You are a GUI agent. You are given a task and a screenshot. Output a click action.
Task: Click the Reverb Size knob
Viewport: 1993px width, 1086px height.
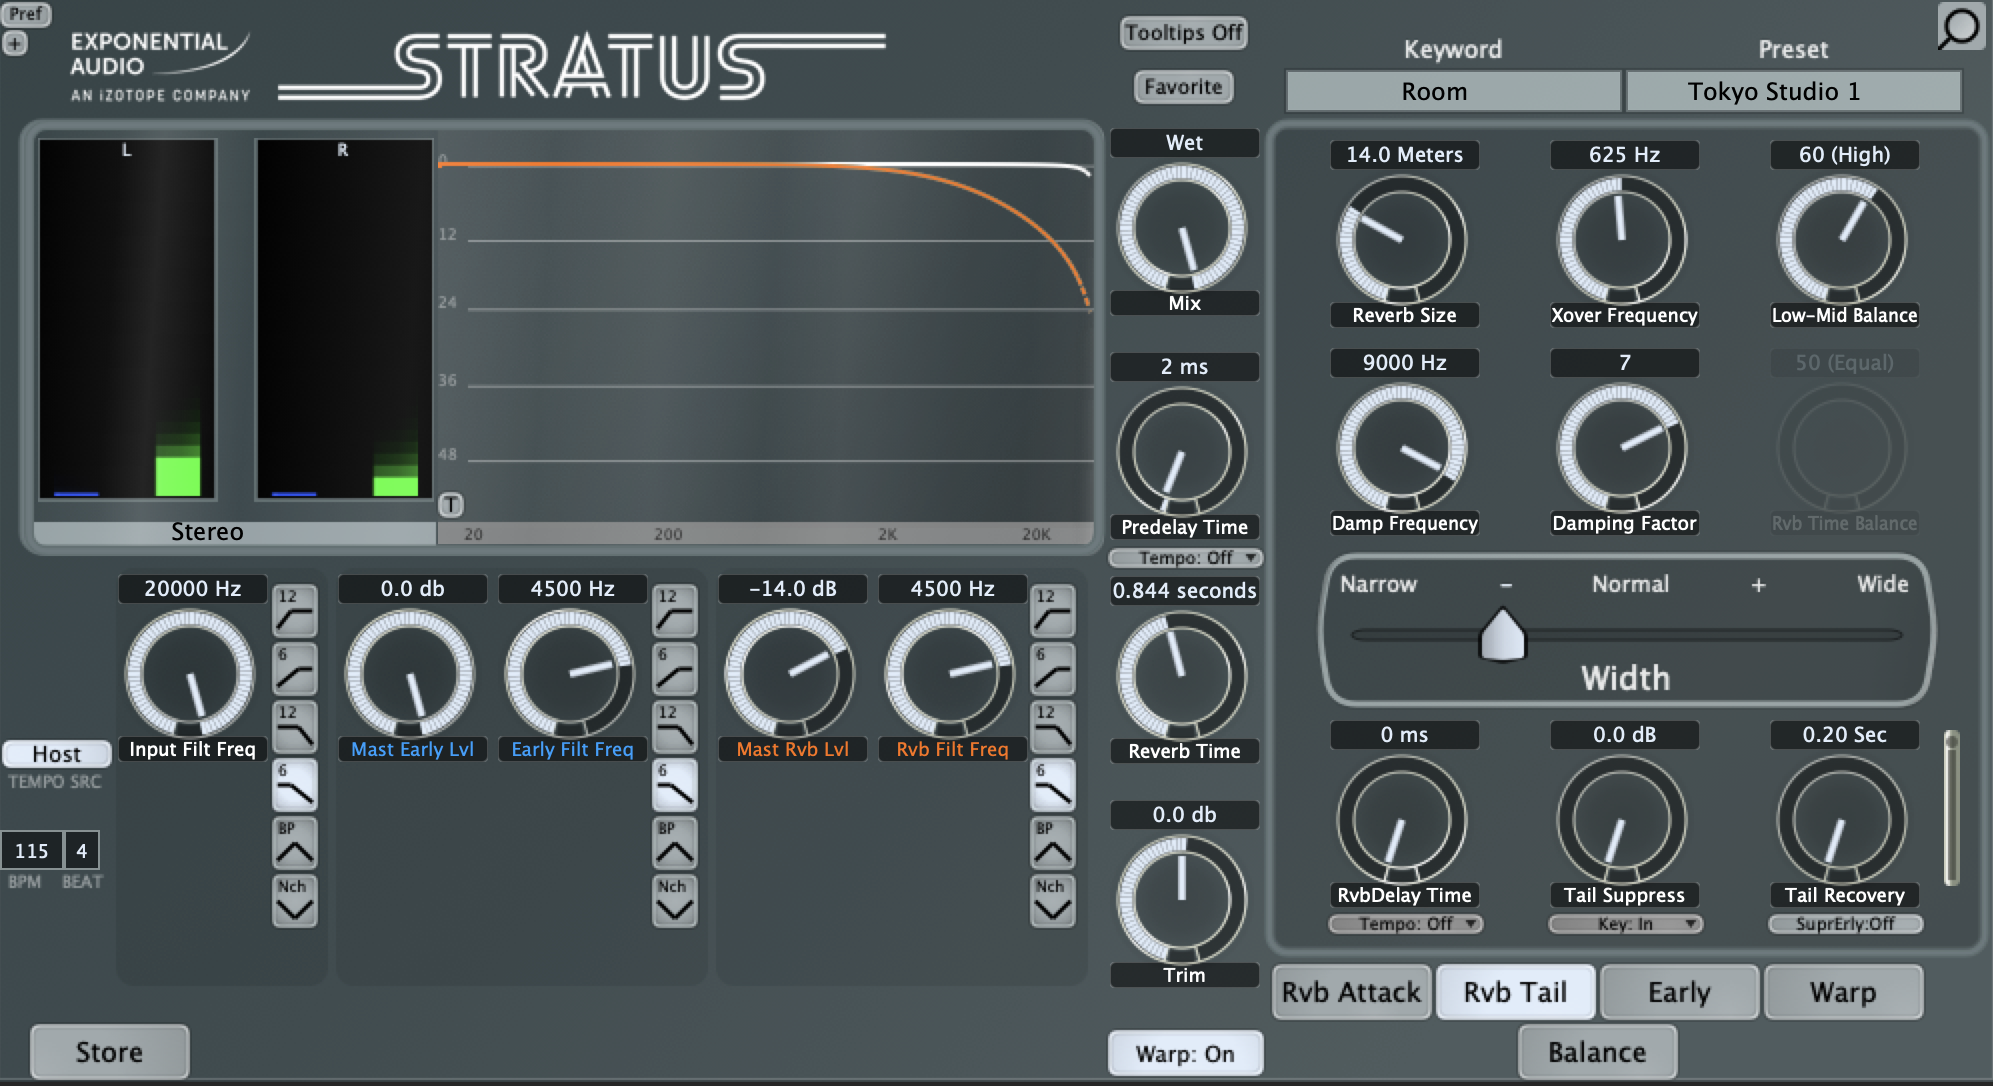coord(1402,240)
